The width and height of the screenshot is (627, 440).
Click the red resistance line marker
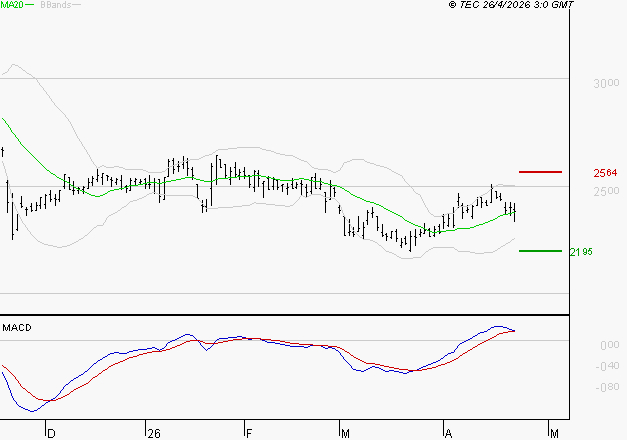(x=540, y=172)
